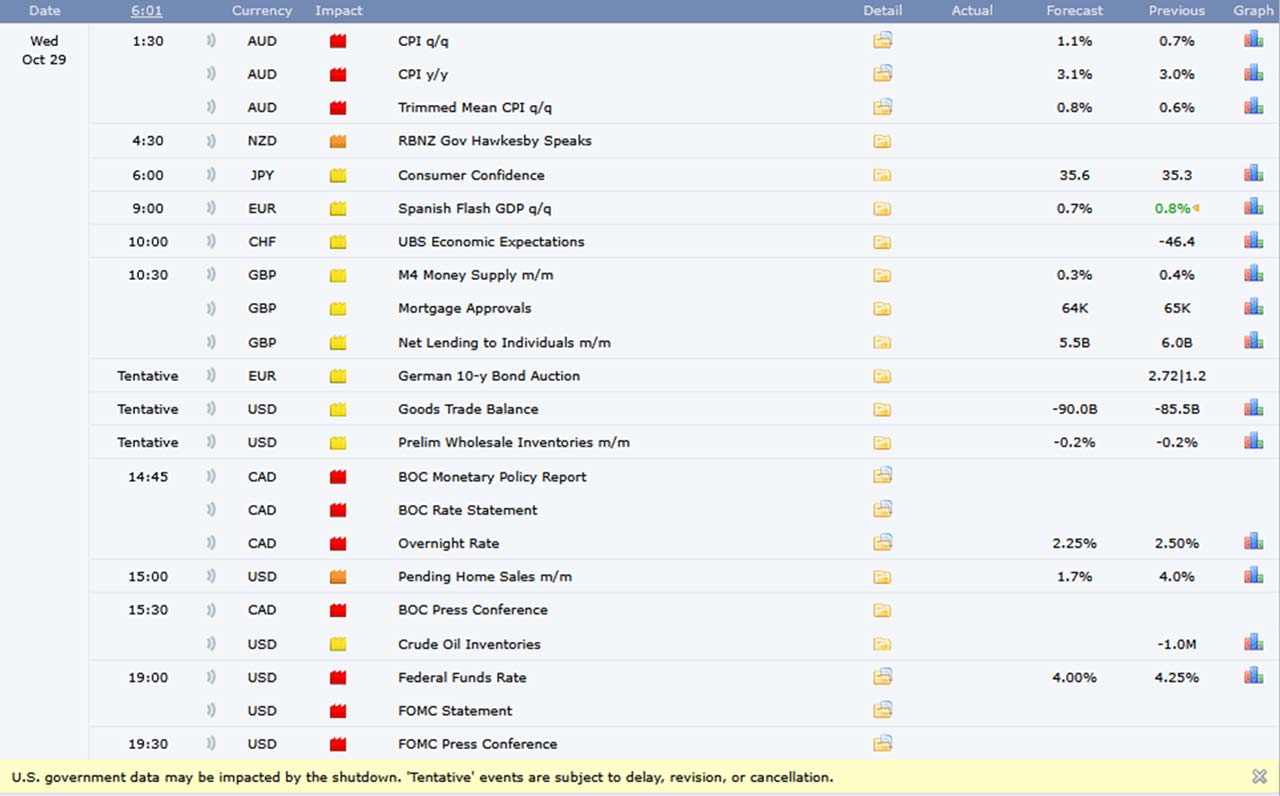Screen dimensions: 1280x796
Task: Expand details for German 10-y Bond Auction
Action: point(882,376)
